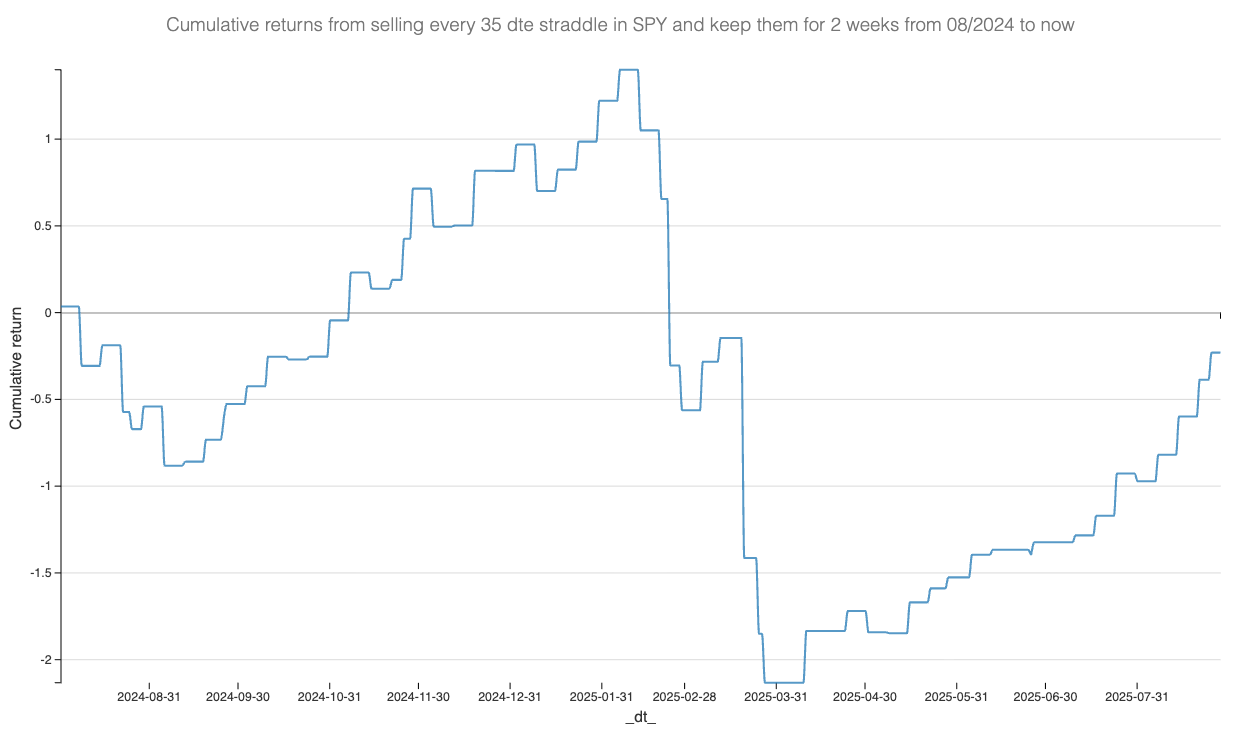Image resolution: width=1241 pixels, height=742 pixels.
Task: Click the 2025-07-31 date label
Action: pyautogui.click(x=1137, y=697)
